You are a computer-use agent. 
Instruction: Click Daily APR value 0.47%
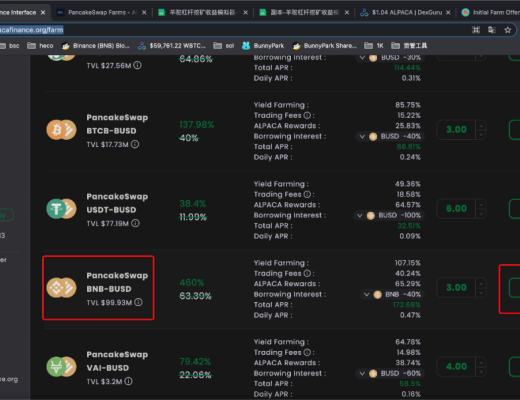point(410,315)
